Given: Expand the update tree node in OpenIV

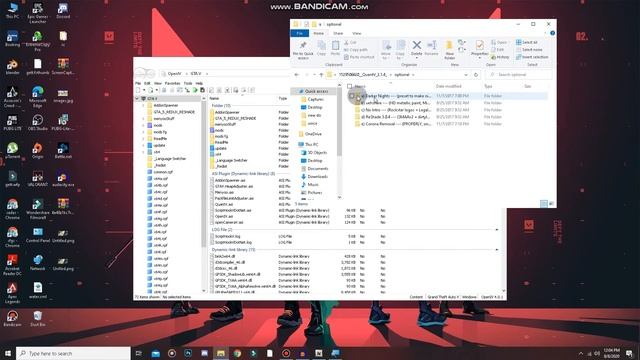Looking at the screenshot, I should [x=144, y=145].
